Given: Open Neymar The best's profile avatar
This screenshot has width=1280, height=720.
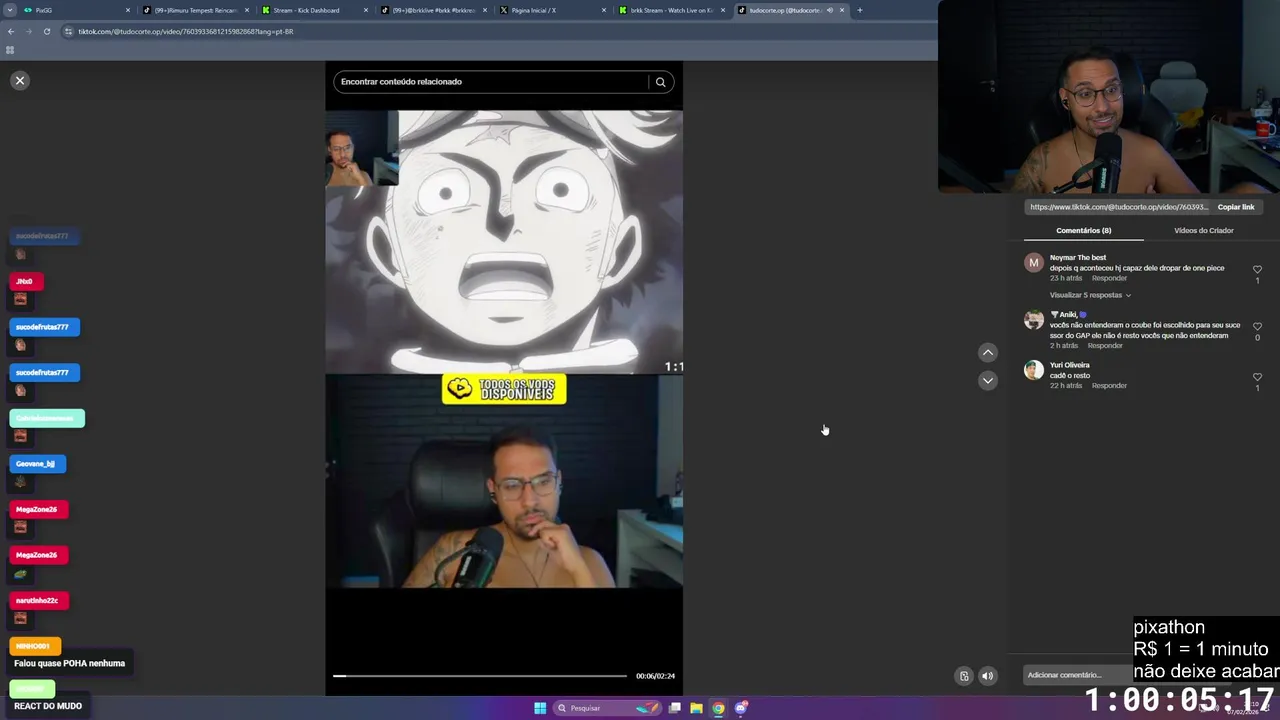Looking at the screenshot, I should pyautogui.click(x=1034, y=263).
